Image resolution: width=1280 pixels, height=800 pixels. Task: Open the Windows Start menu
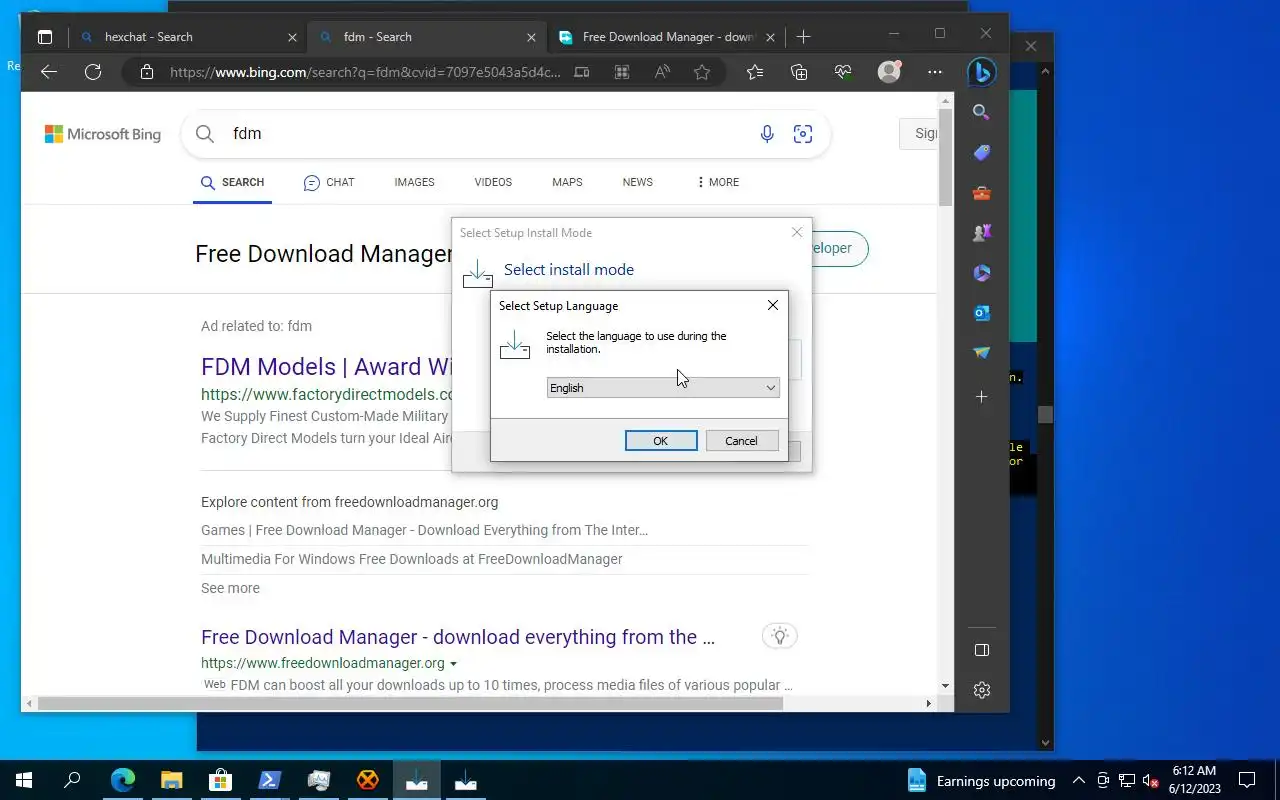pos(24,780)
